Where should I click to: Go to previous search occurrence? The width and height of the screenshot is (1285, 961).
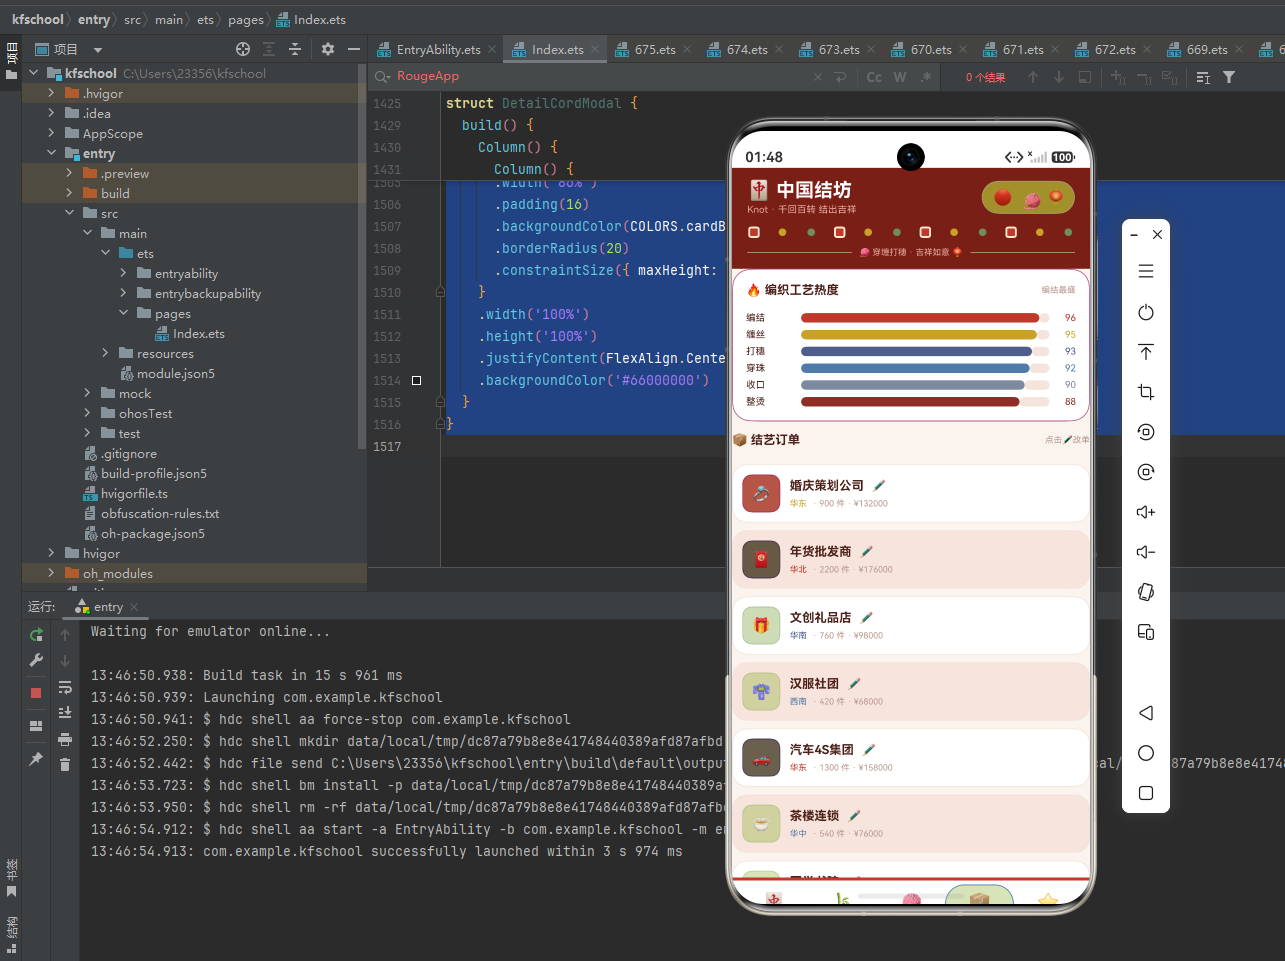pyautogui.click(x=1033, y=77)
